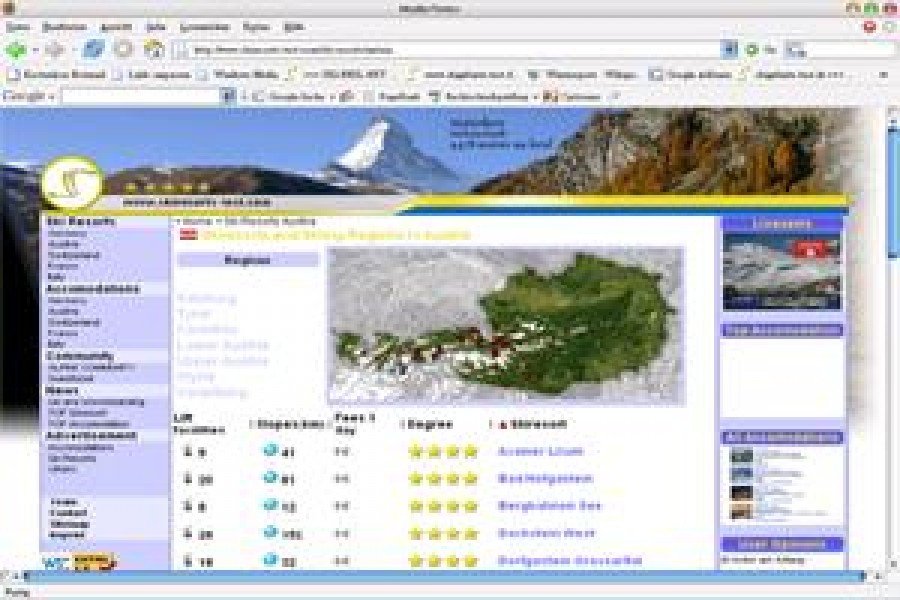Open the Datei menu
900x600 pixels.
point(18,27)
